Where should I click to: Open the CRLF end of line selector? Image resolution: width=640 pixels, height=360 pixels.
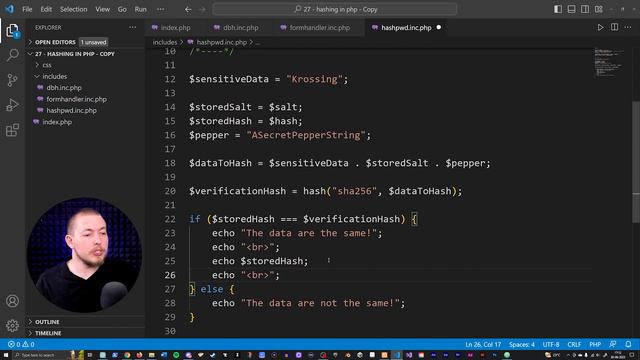coord(574,344)
